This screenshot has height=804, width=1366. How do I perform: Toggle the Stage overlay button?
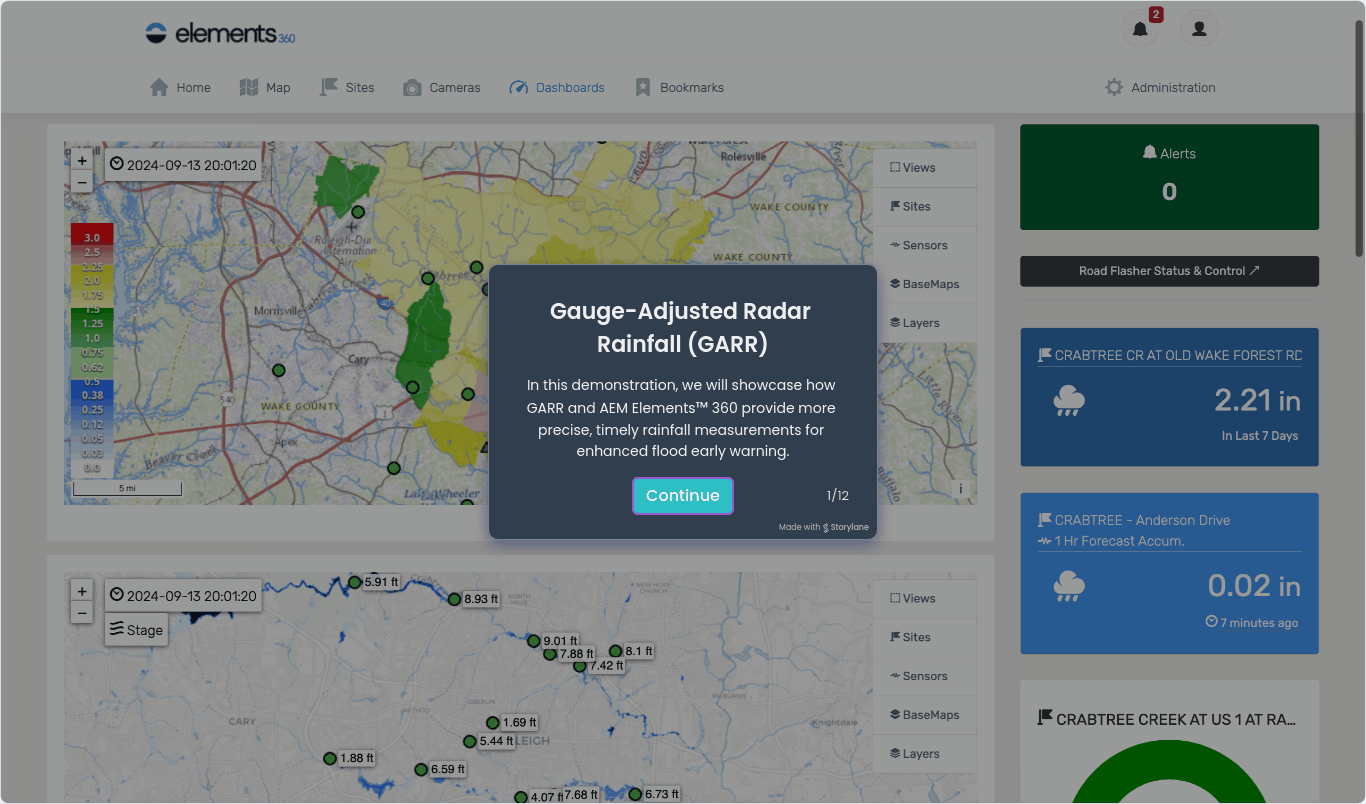[x=136, y=630]
